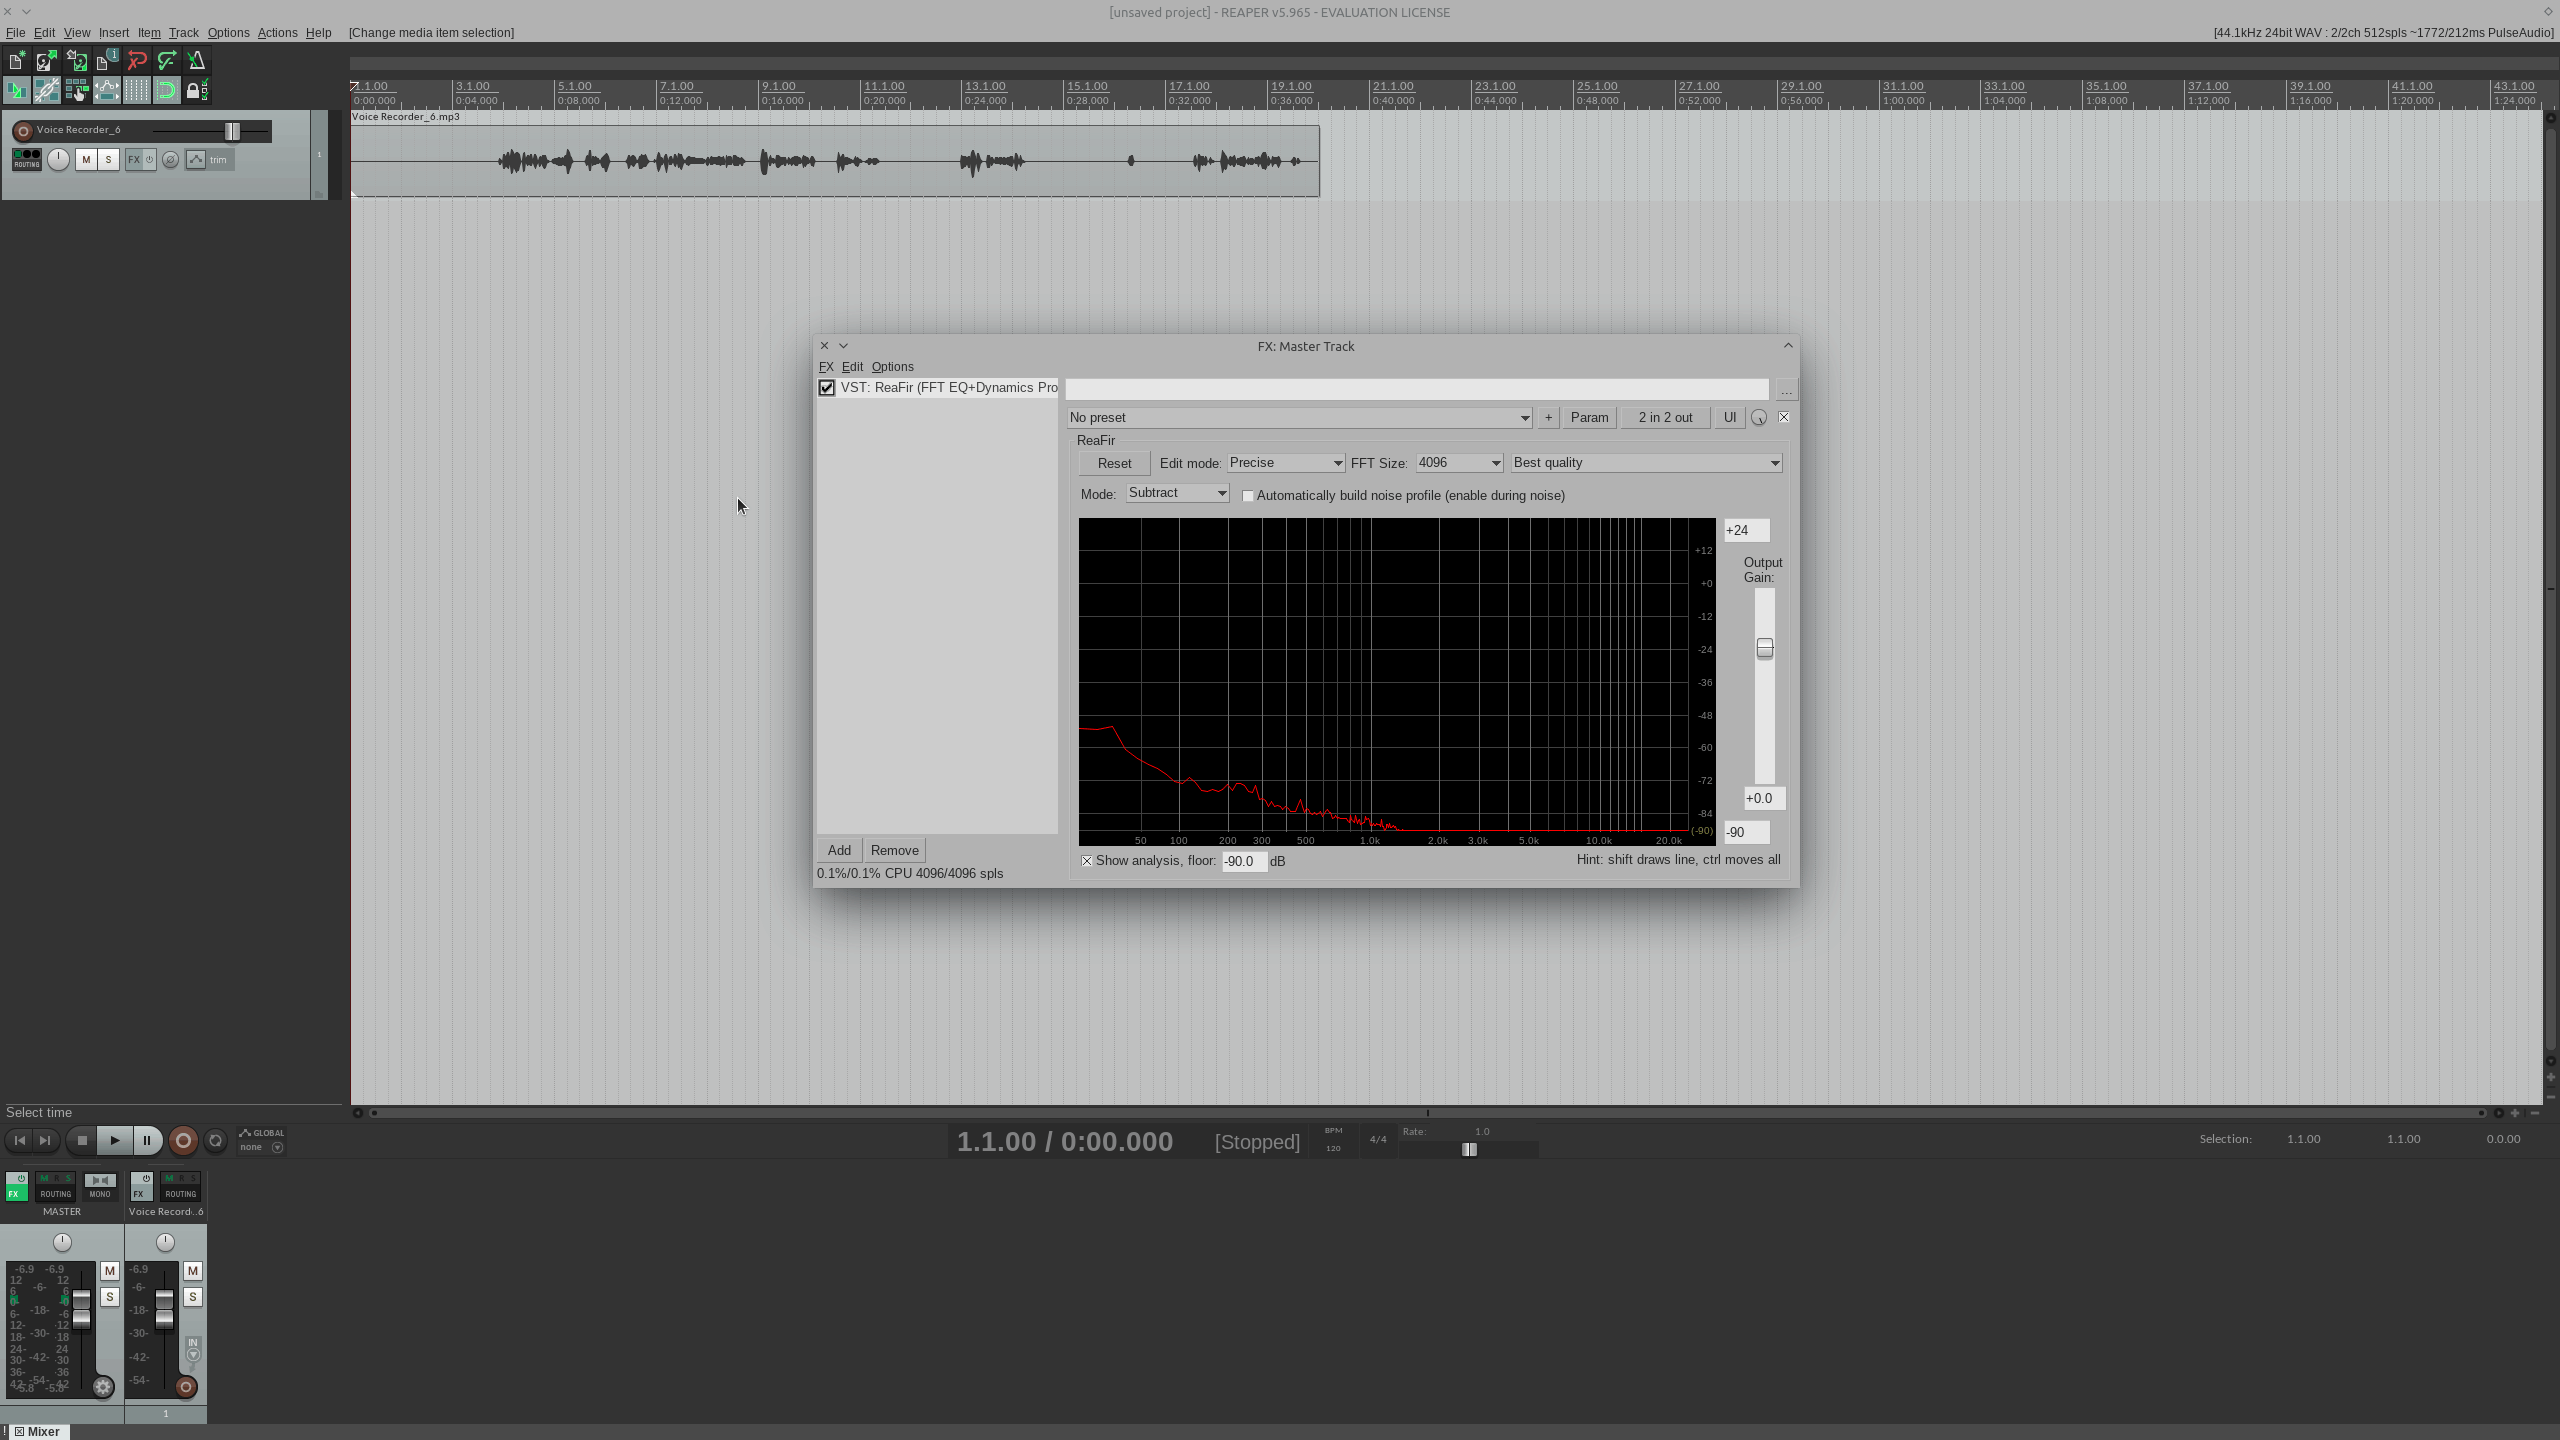Open the envelope trim icon on Voice Recorder_6
Viewport: 2560px width, 1440px height.
click(x=197, y=159)
